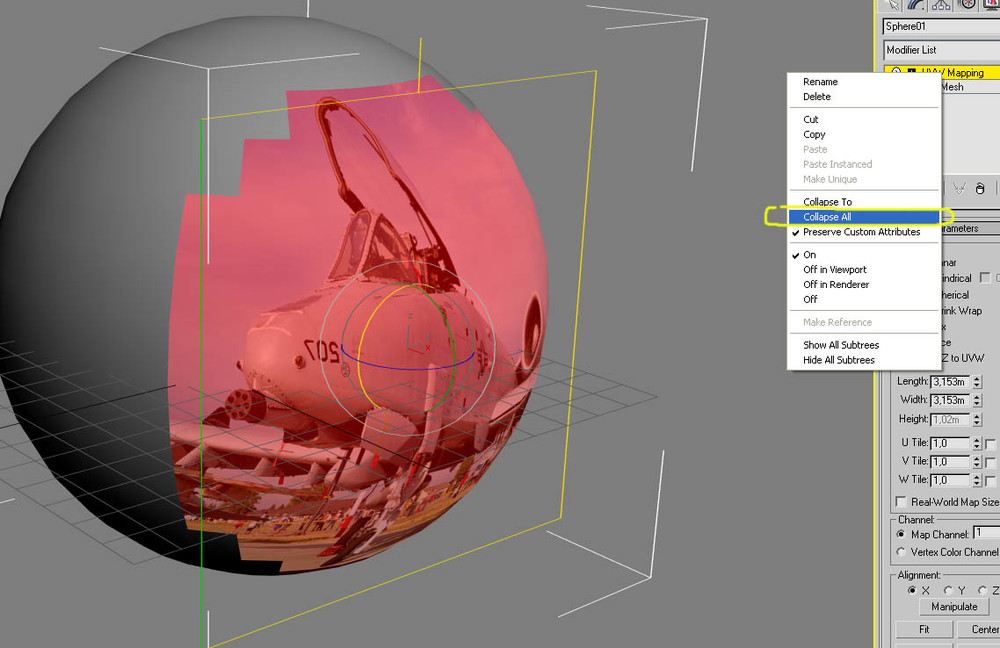Open the Display panel tab icon

(x=992, y=4)
